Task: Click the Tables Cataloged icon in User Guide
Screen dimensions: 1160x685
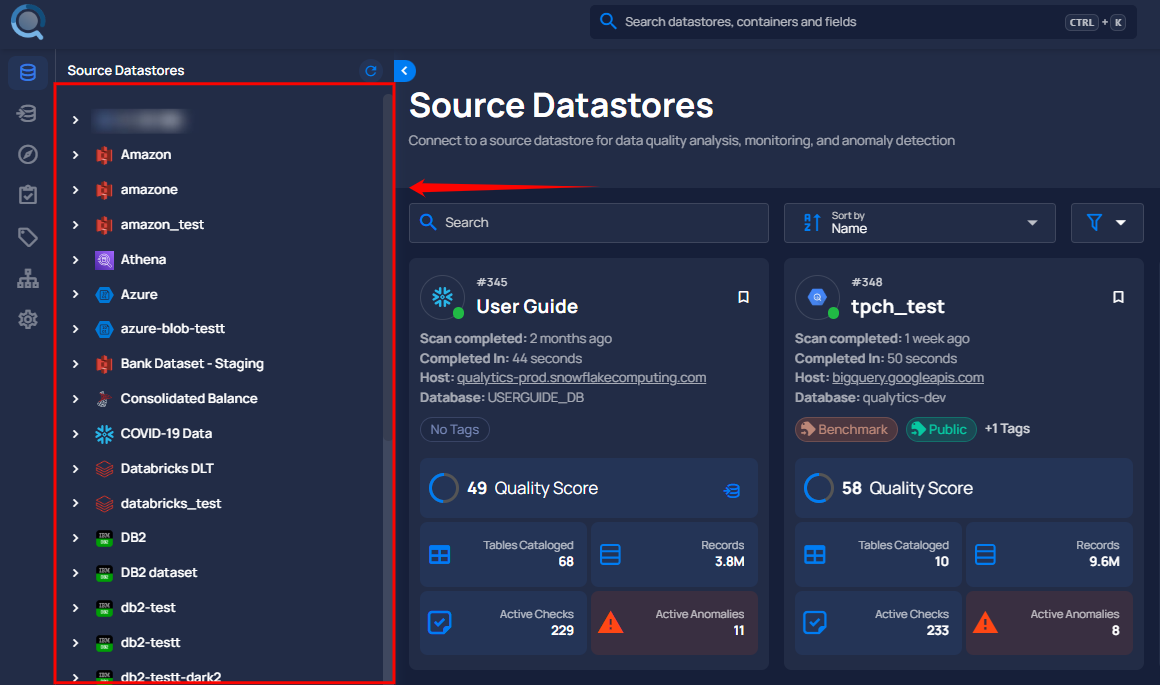Action: [439, 554]
